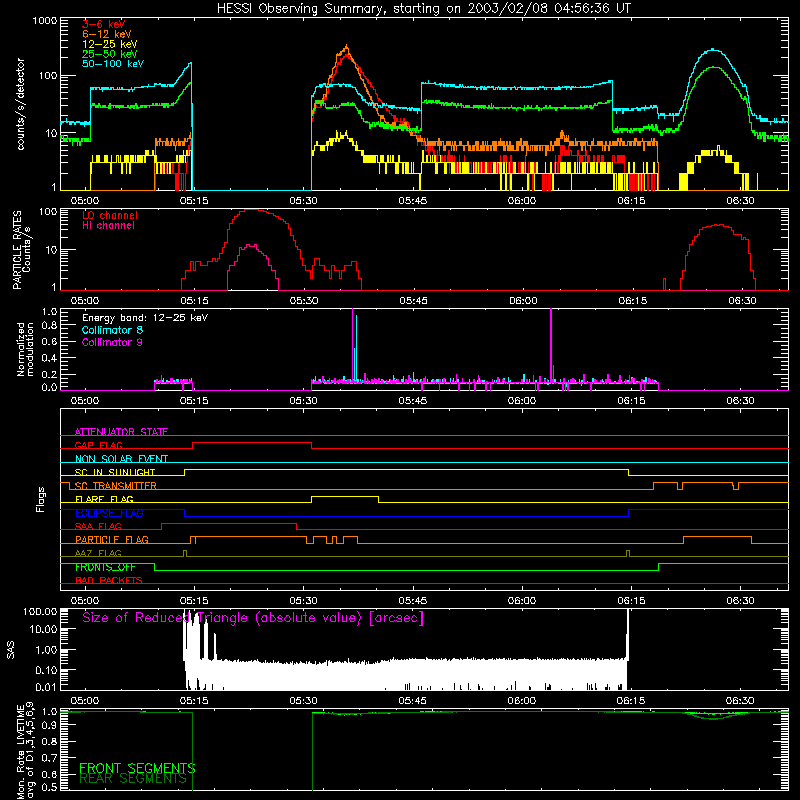Select the 25-50 keV legend label

point(109,54)
